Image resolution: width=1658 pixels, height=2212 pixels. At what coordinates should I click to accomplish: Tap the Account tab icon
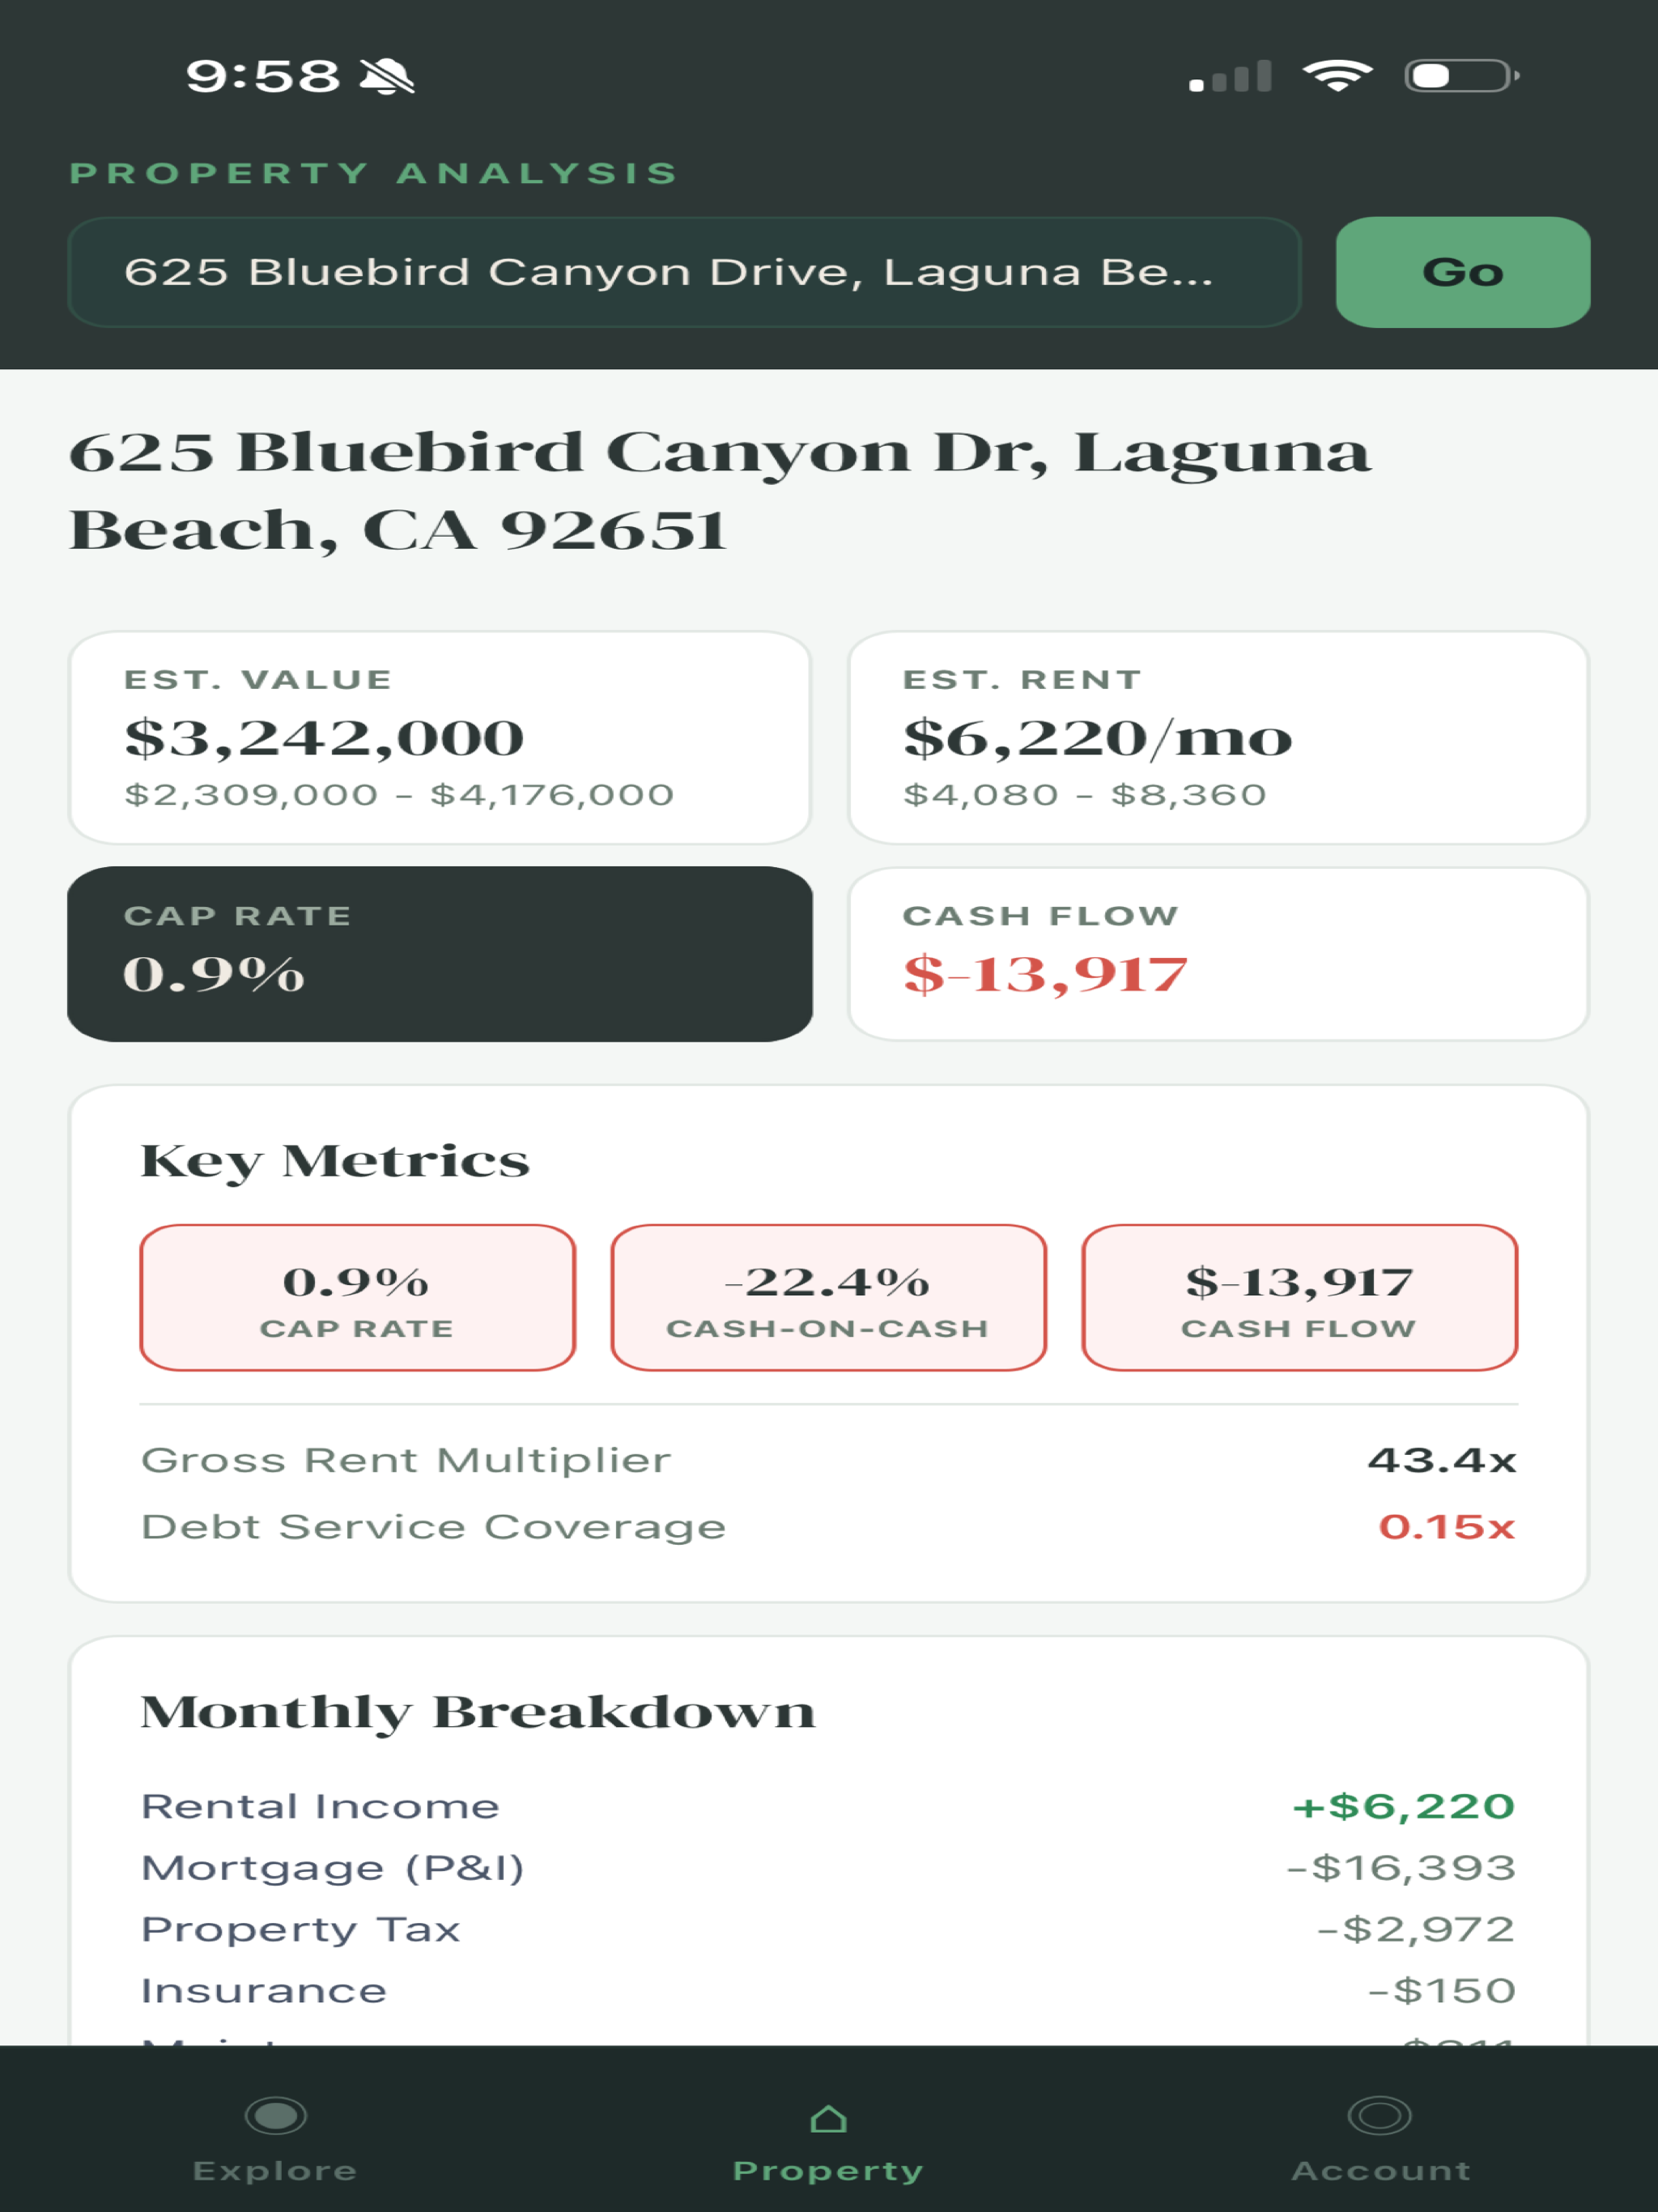1379,2115
